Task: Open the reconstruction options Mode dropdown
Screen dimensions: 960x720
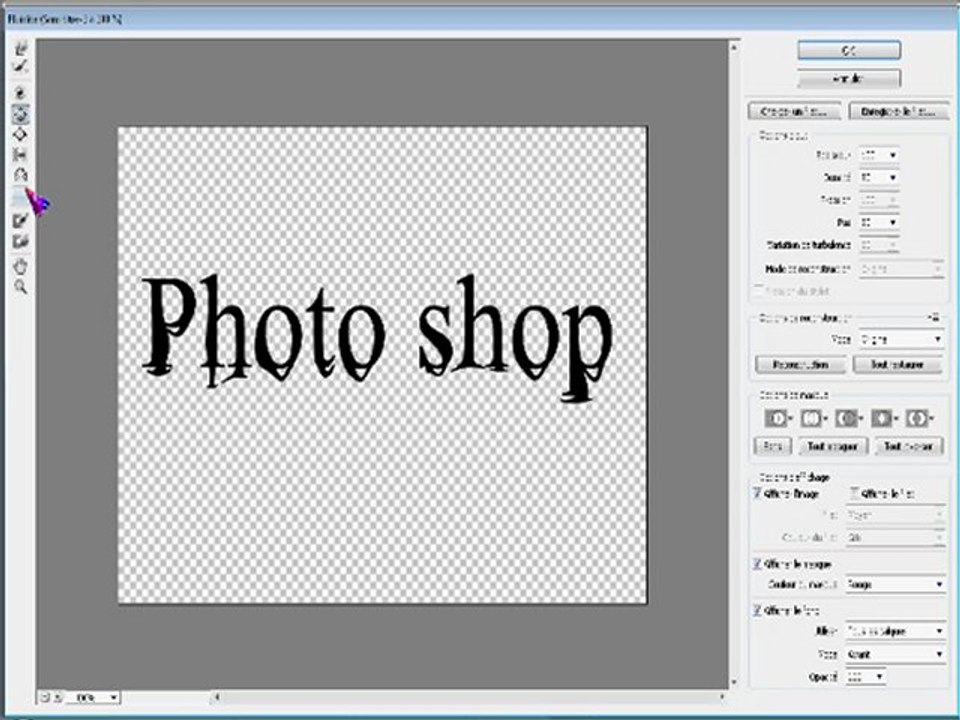Action: click(901, 339)
